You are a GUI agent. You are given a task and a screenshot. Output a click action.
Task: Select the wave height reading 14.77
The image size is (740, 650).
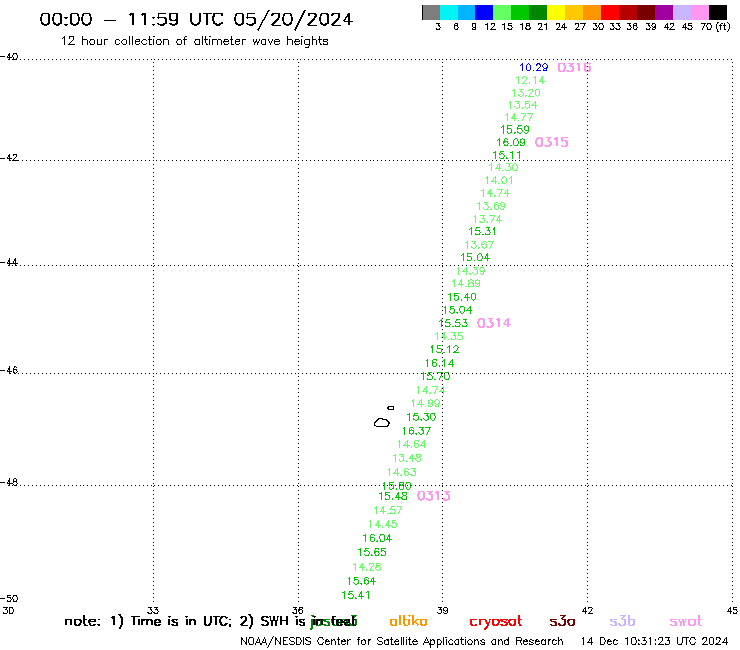point(519,117)
